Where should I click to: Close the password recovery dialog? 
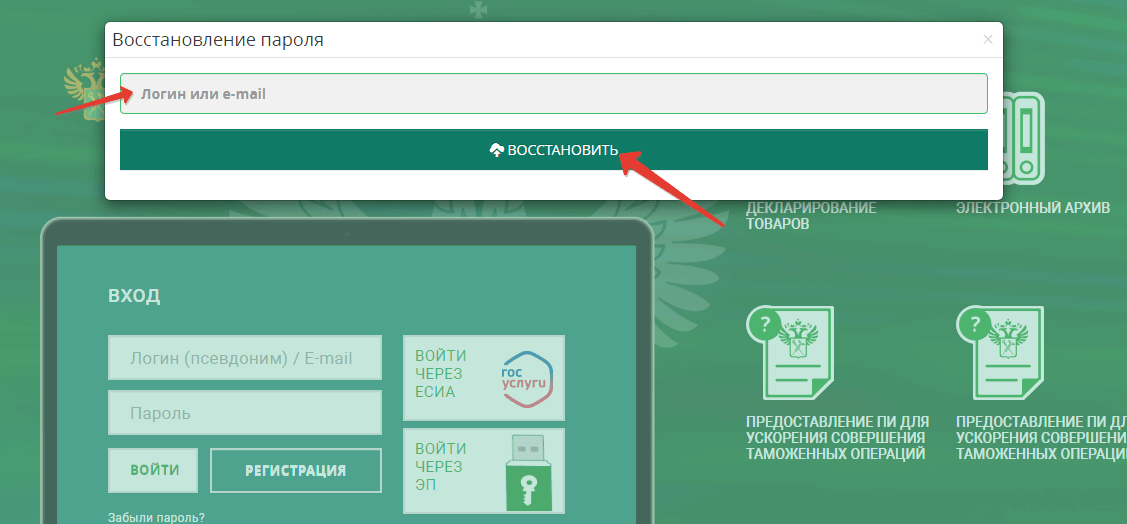coord(988,40)
